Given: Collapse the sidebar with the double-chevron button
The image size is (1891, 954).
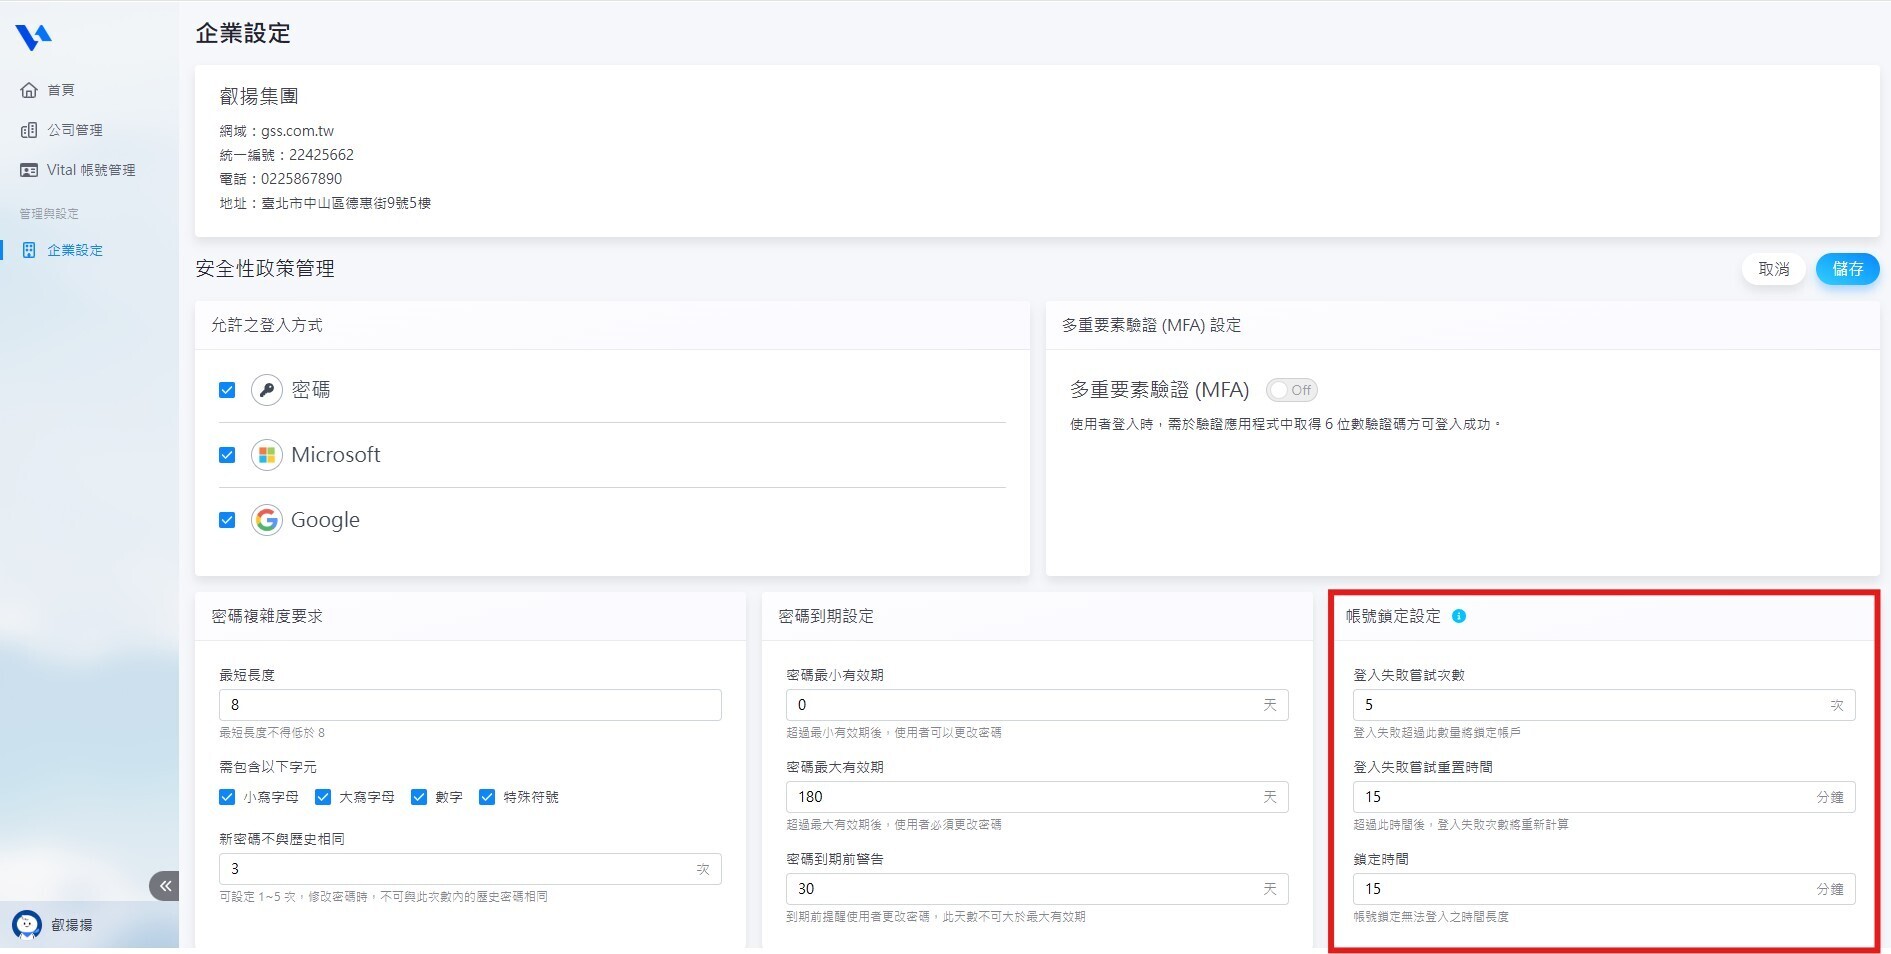Looking at the screenshot, I should pyautogui.click(x=165, y=886).
